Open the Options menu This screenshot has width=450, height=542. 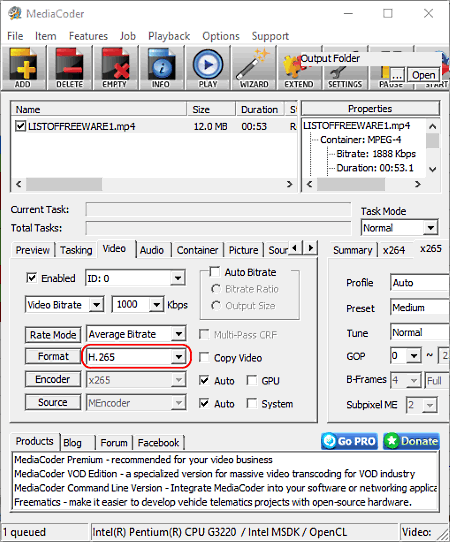[x=221, y=36]
